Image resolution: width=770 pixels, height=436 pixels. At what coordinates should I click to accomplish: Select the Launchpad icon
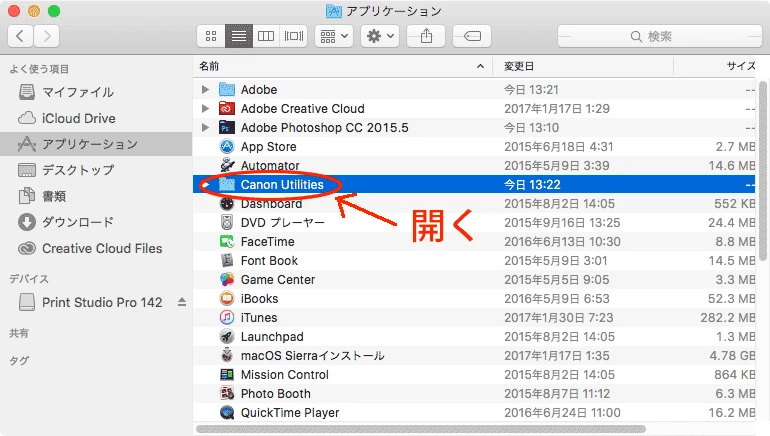click(227, 336)
